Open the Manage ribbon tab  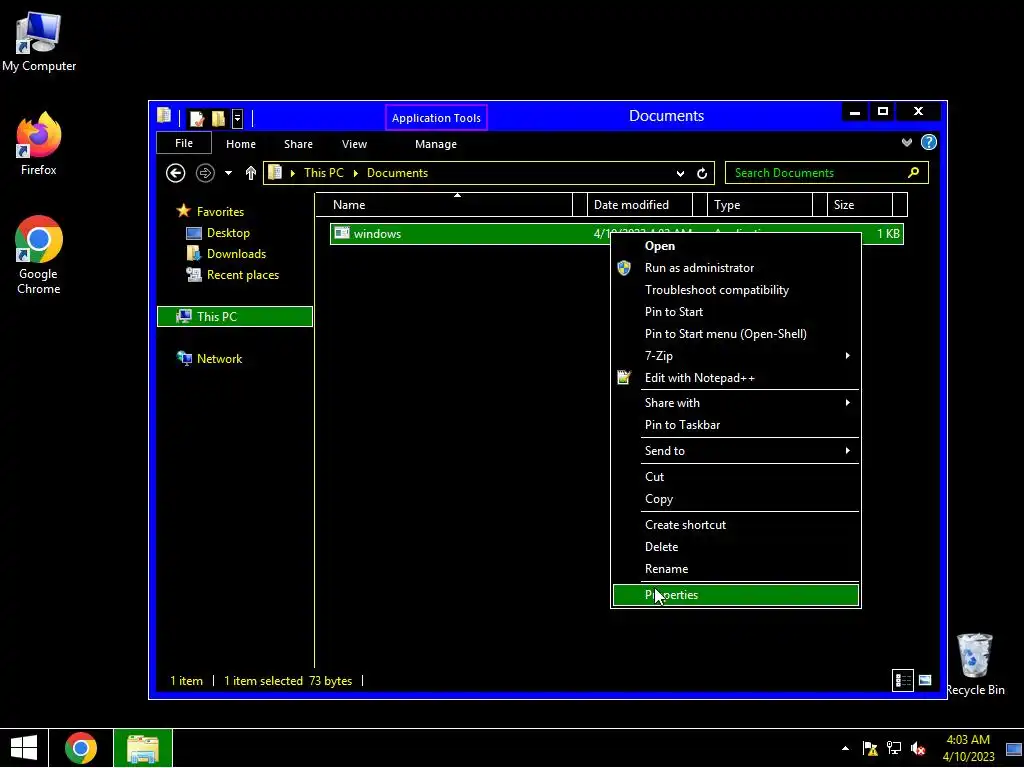coord(436,144)
